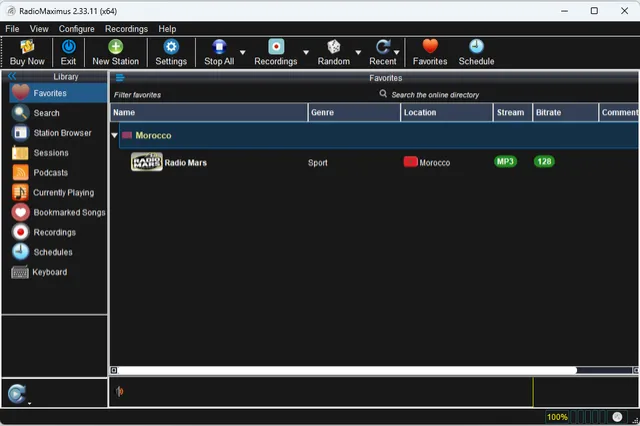The height and width of the screenshot is (426, 640).
Task: Click the recent-player icon in the bottom left
Action: click(16, 394)
